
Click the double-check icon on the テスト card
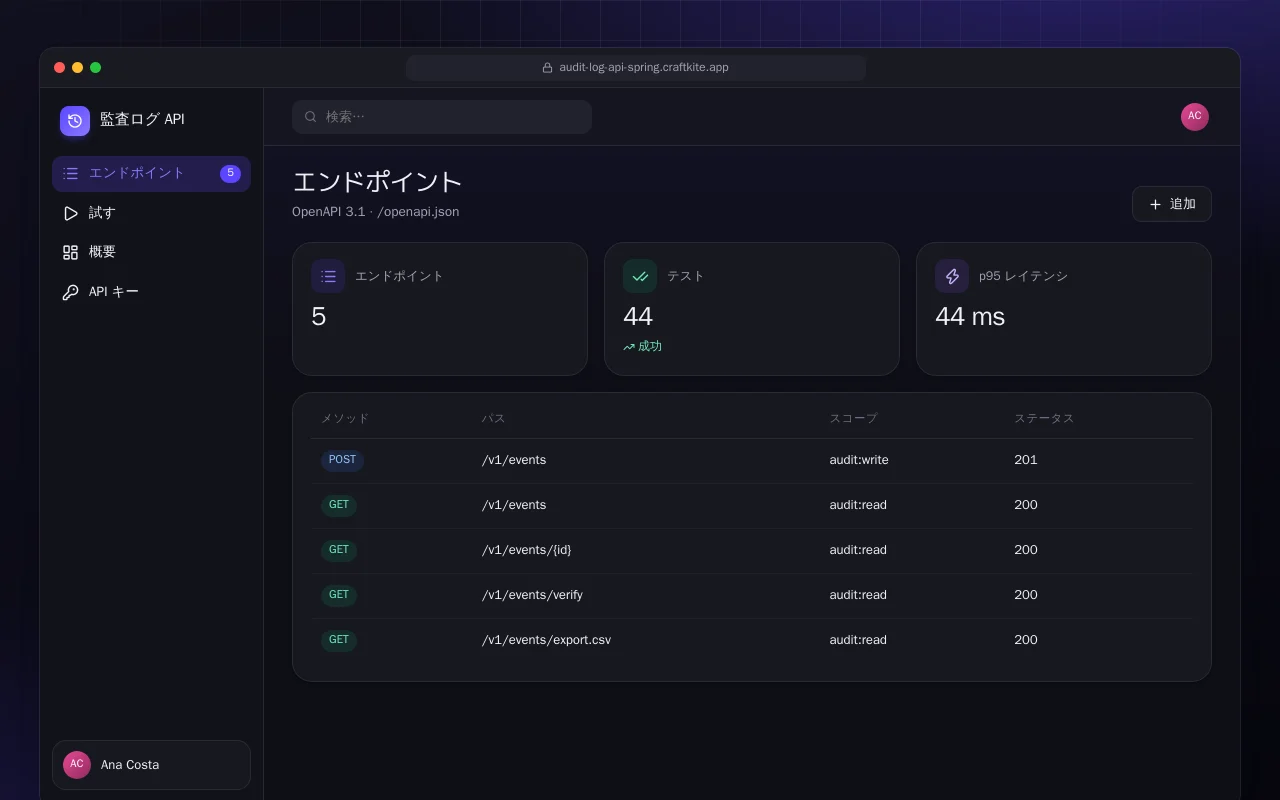click(640, 276)
